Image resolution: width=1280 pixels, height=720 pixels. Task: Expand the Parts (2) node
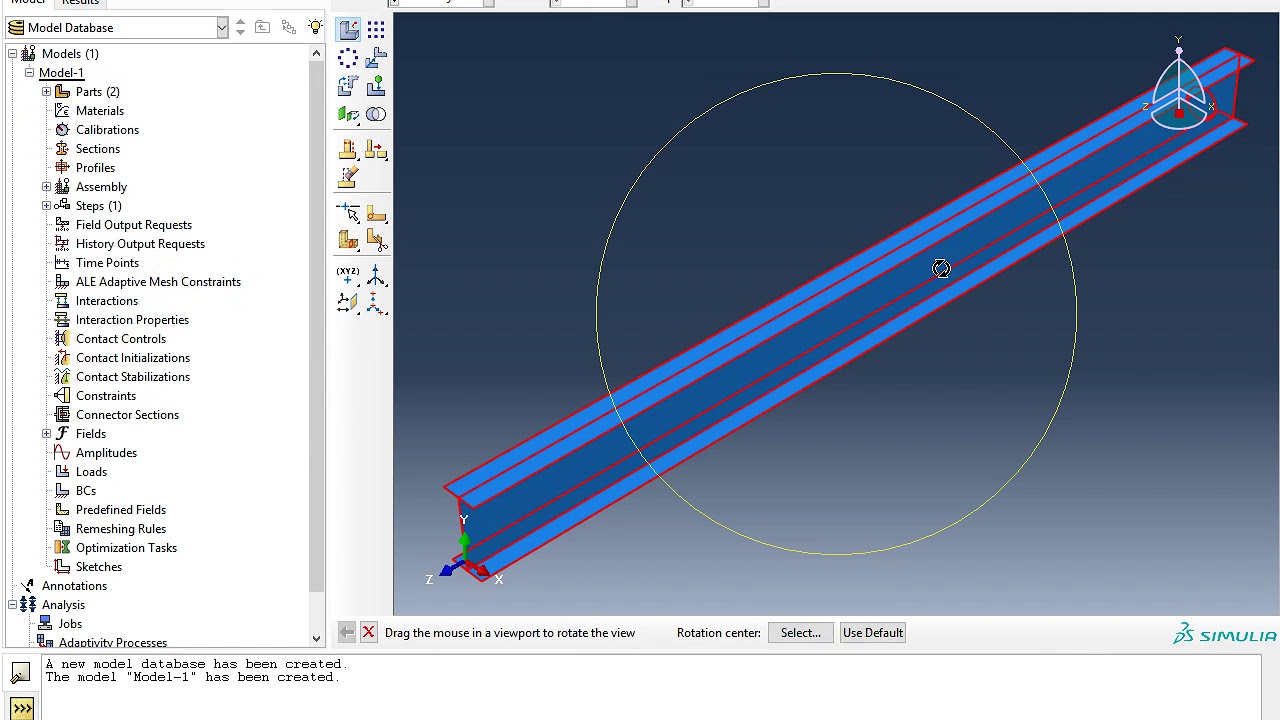(x=46, y=92)
